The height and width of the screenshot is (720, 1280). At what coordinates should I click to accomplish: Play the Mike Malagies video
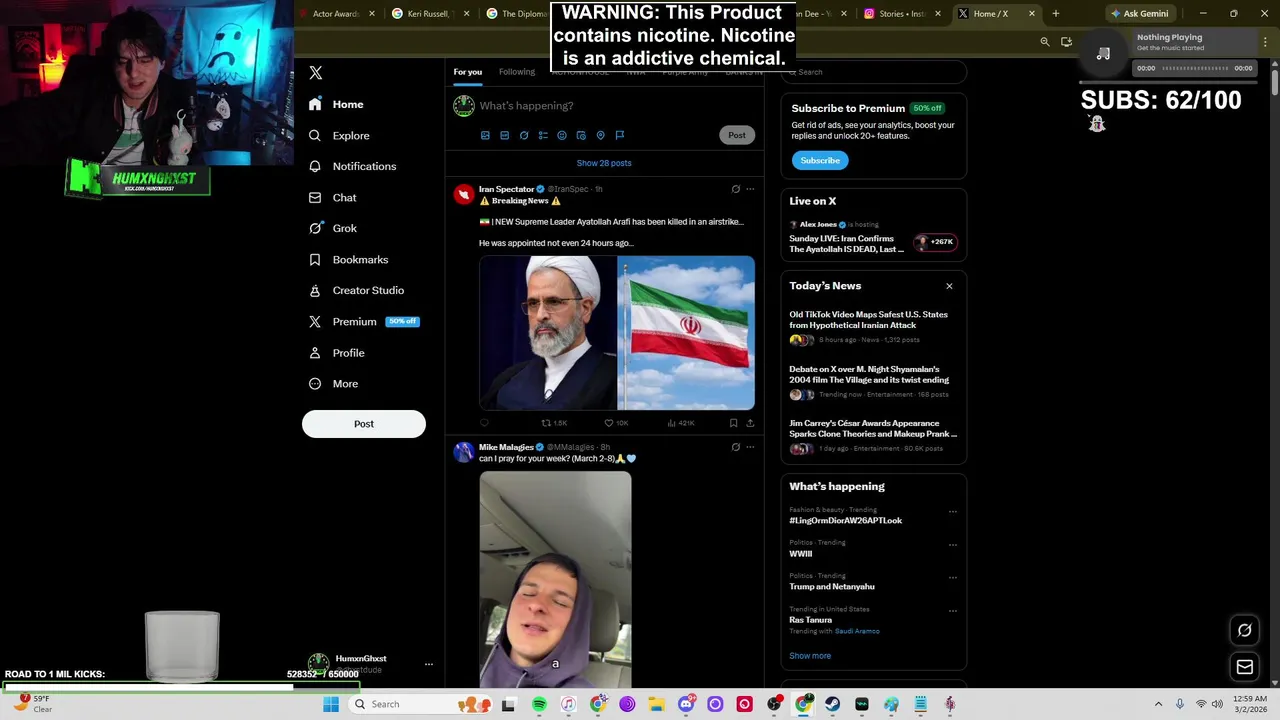(555, 580)
